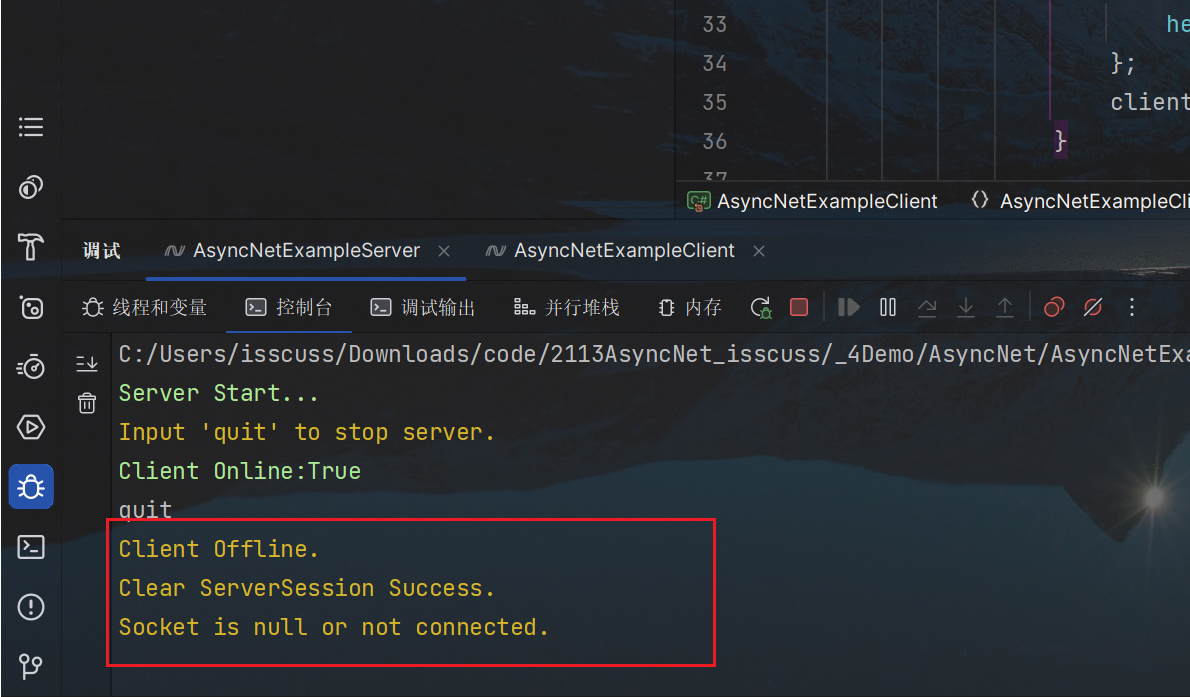Viewport: 1190px width, 697px height.
Task: Open the Debug bug tool window
Action: tap(30, 487)
